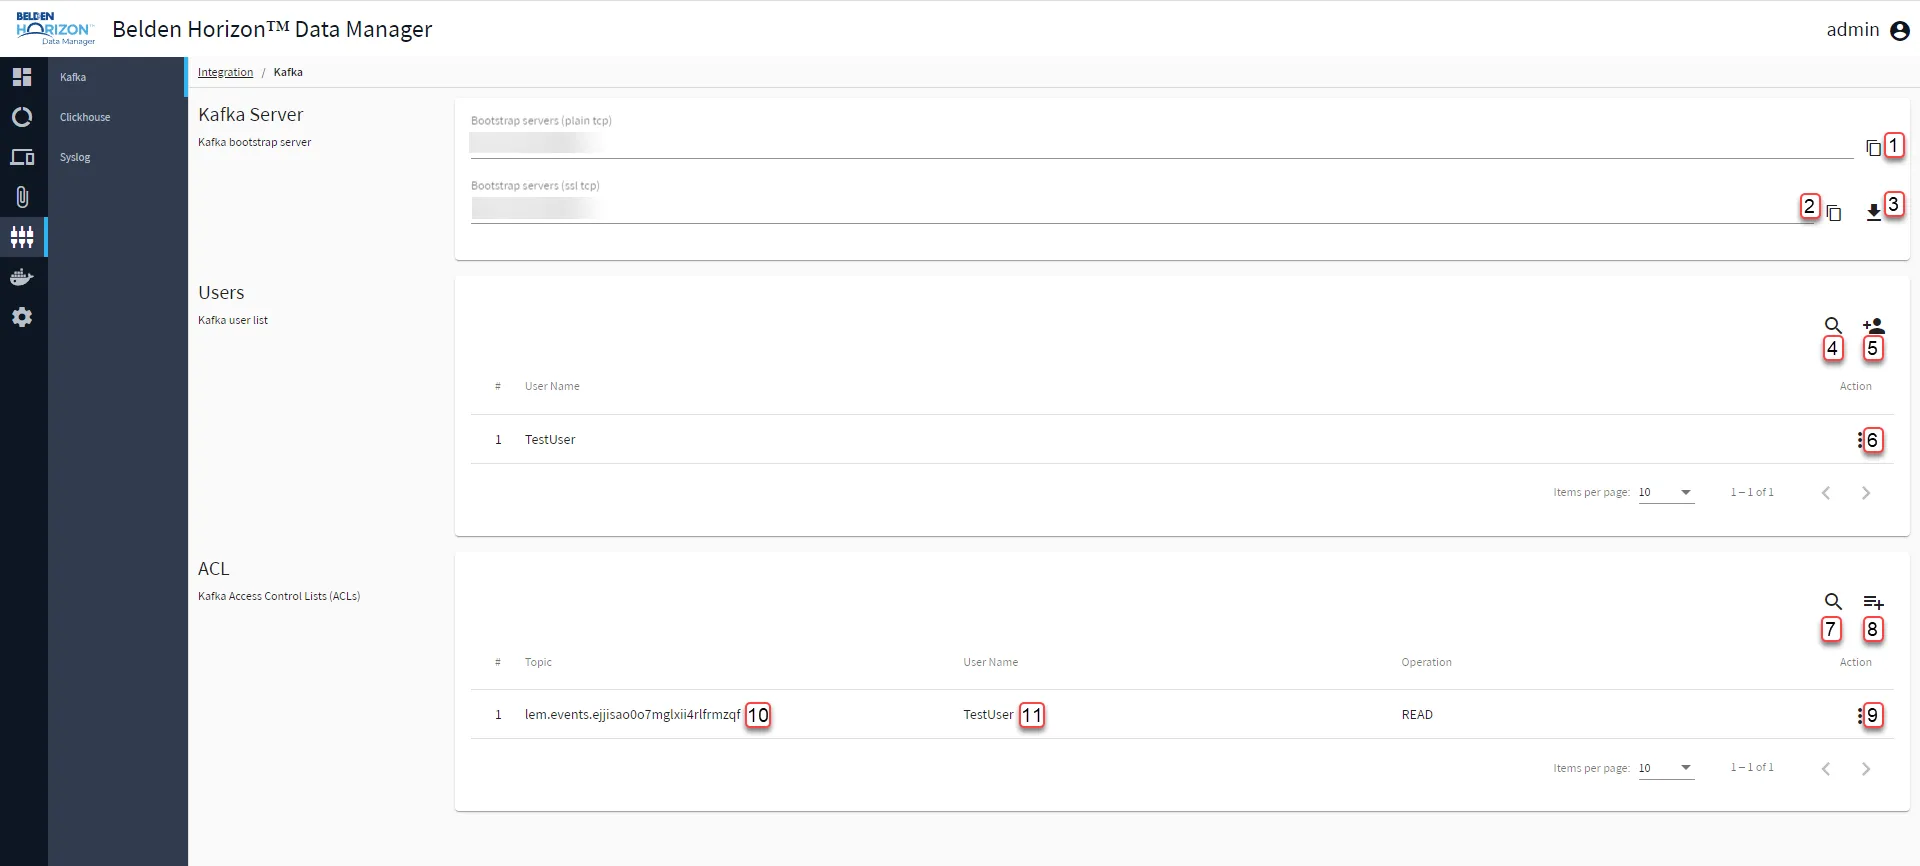Click the Topic column header
Screen dimensions: 1920x866
click(x=538, y=662)
